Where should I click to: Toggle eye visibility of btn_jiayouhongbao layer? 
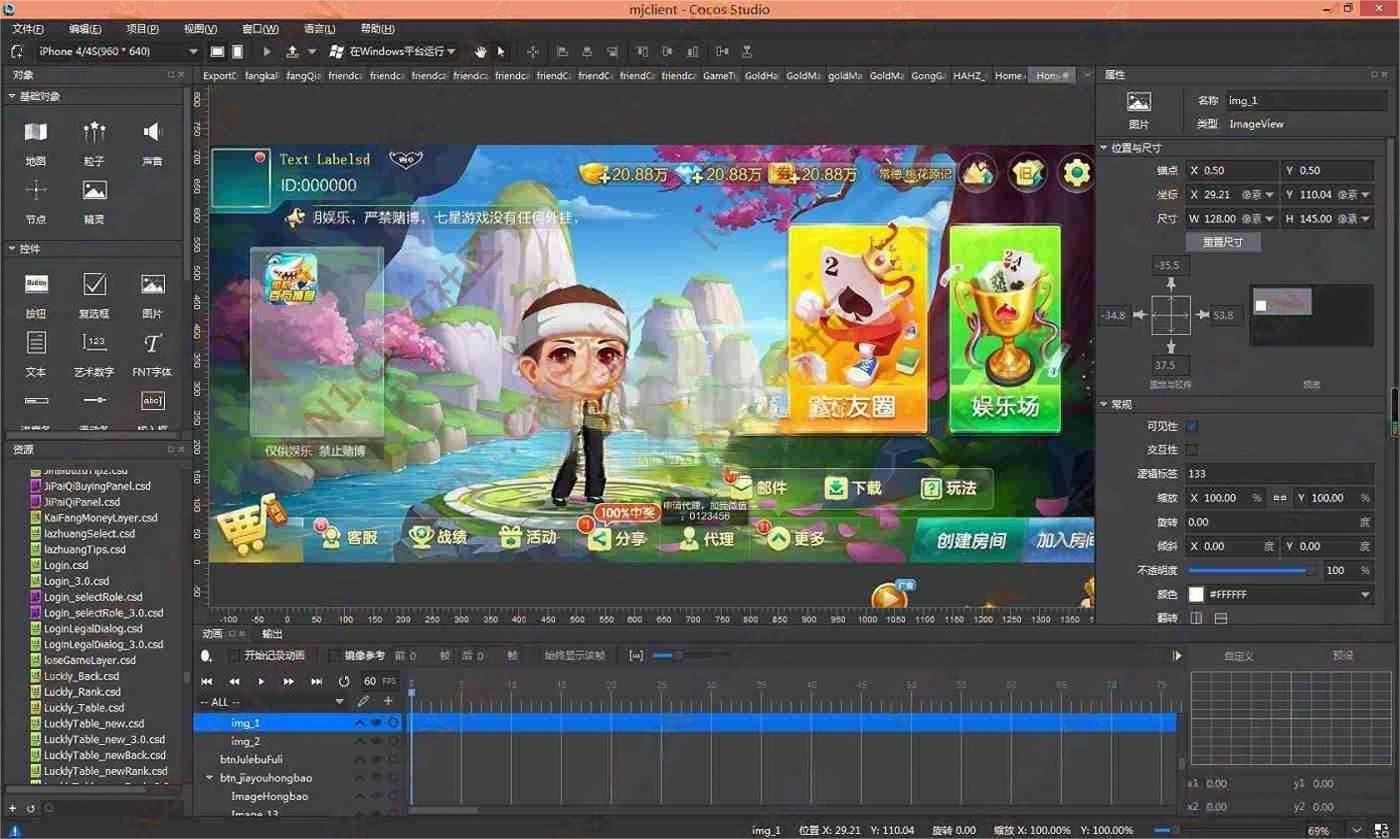pos(377,778)
